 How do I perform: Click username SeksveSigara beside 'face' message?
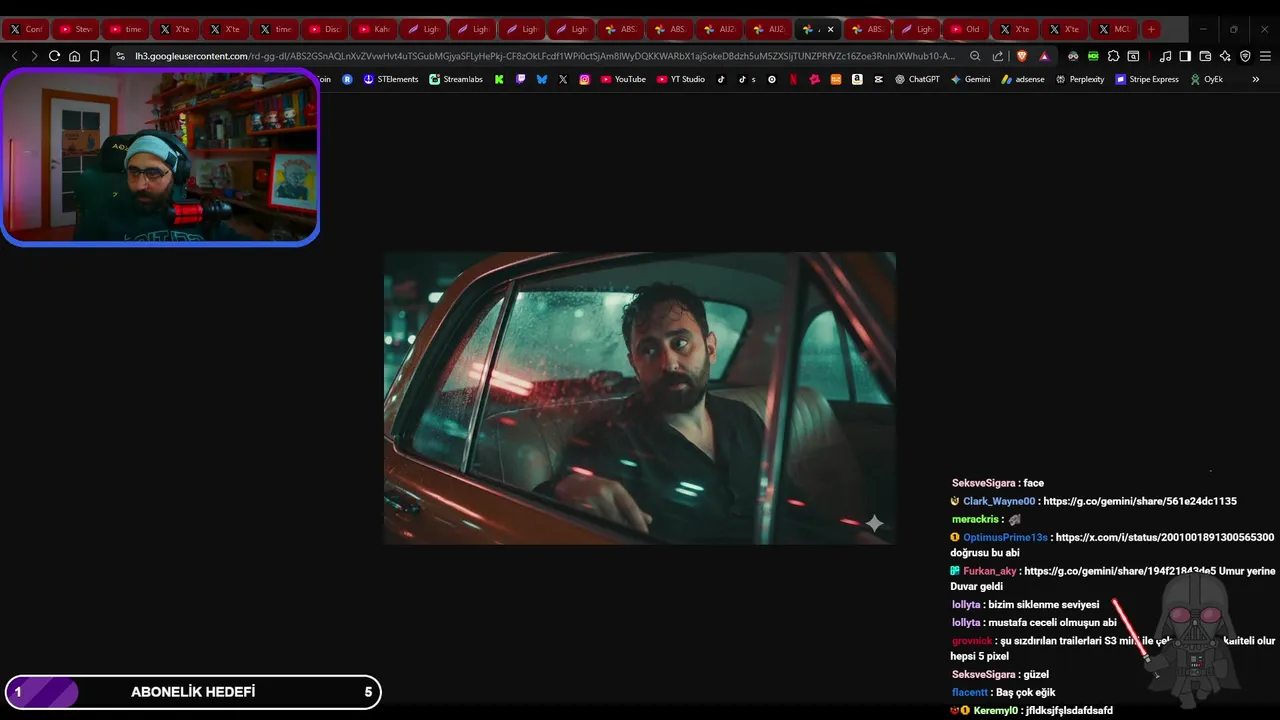(x=984, y=483)
